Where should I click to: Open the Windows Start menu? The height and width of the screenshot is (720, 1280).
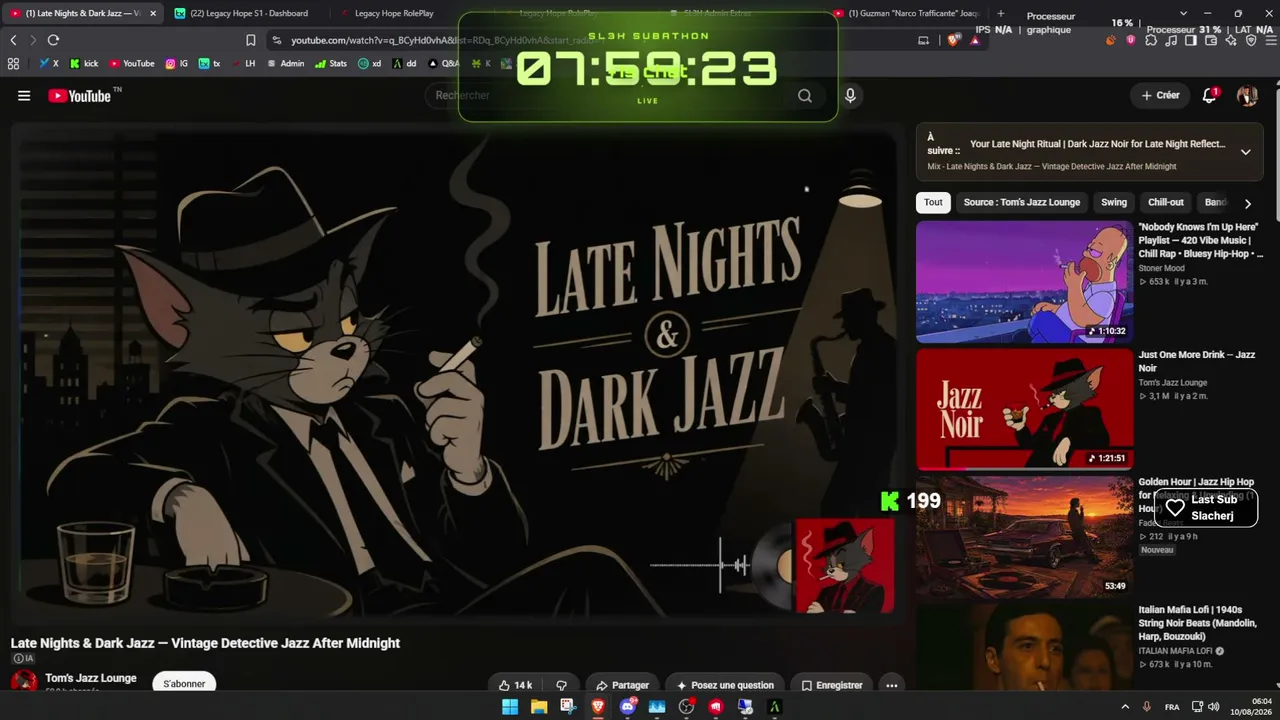[510, 707]
